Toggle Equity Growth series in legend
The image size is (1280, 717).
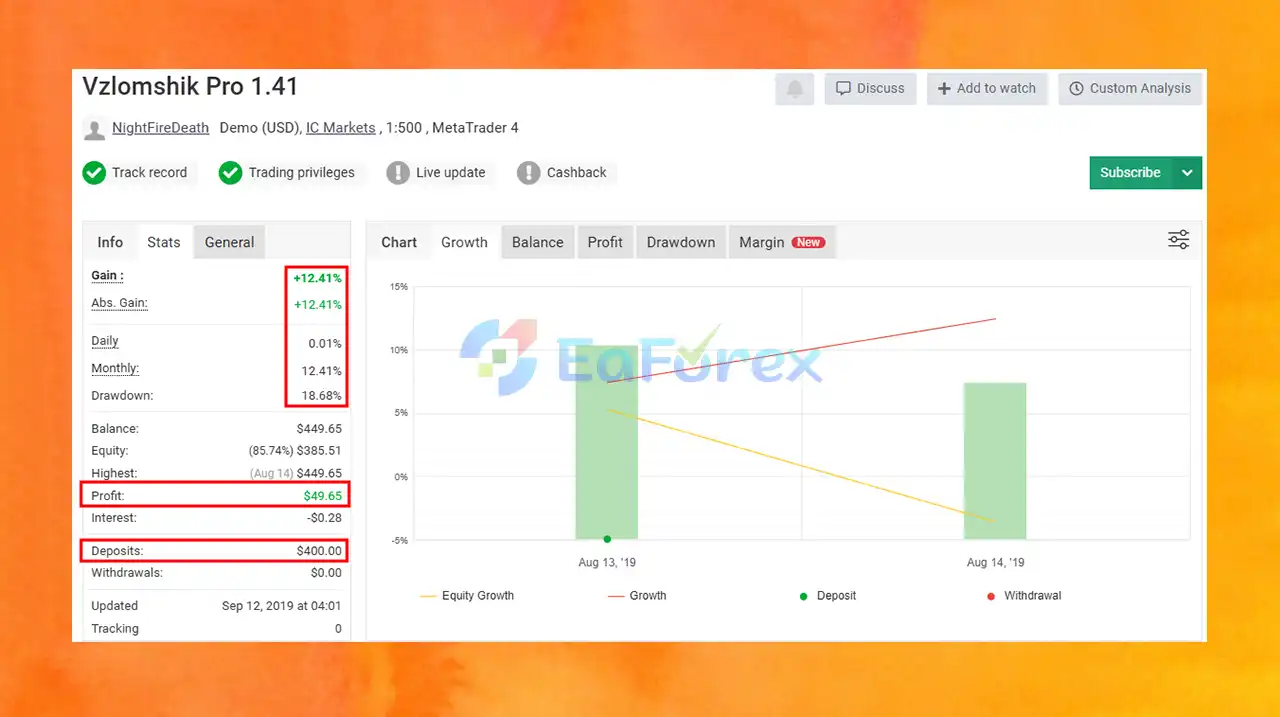tap(467, 596)
